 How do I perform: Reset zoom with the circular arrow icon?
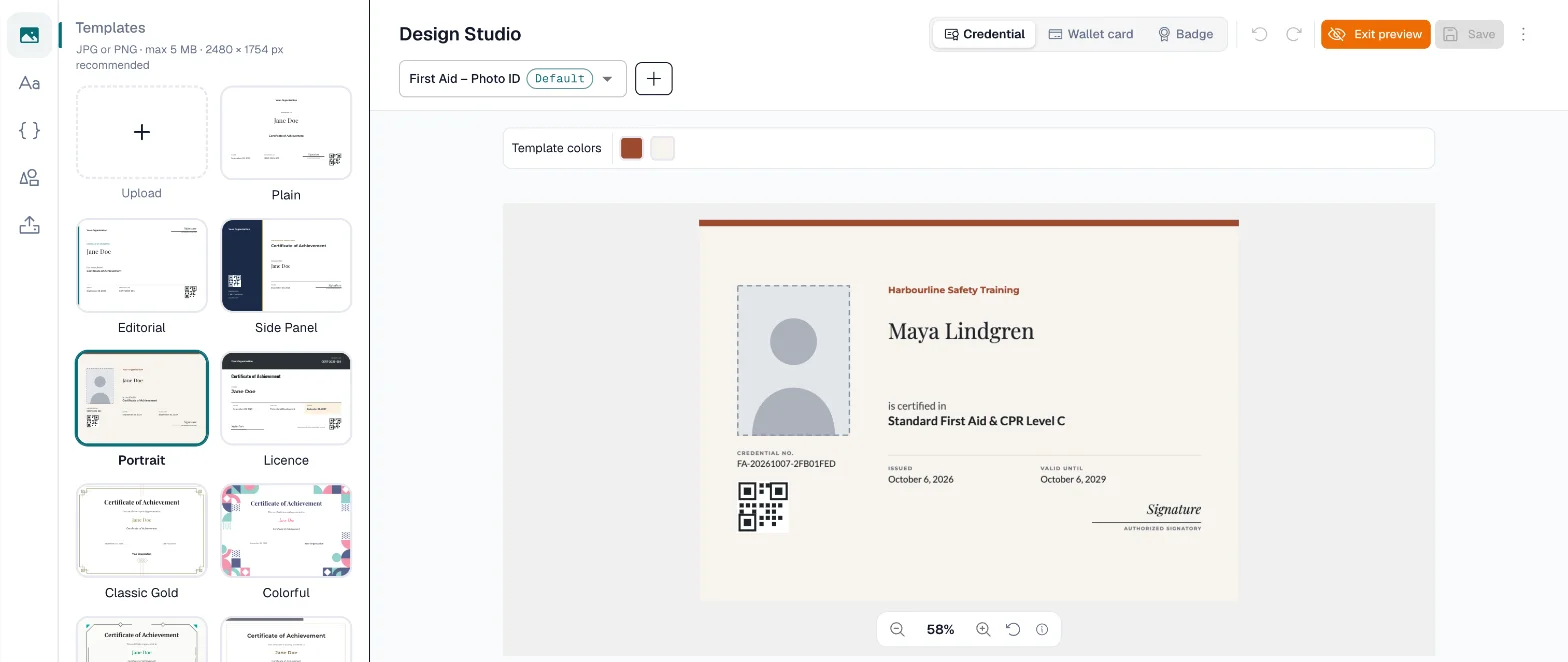[1013, 629]
